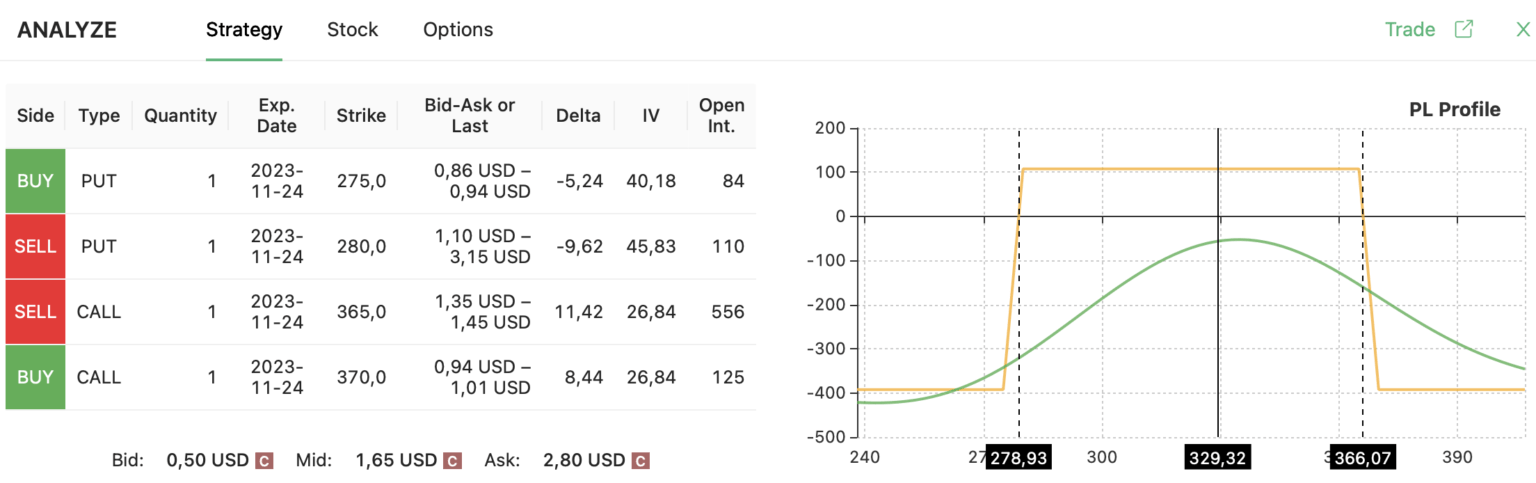The width and height of the screenshot is (1536, 483).
Task: Sort table by the Delta column header
Action: pos(578,116)
